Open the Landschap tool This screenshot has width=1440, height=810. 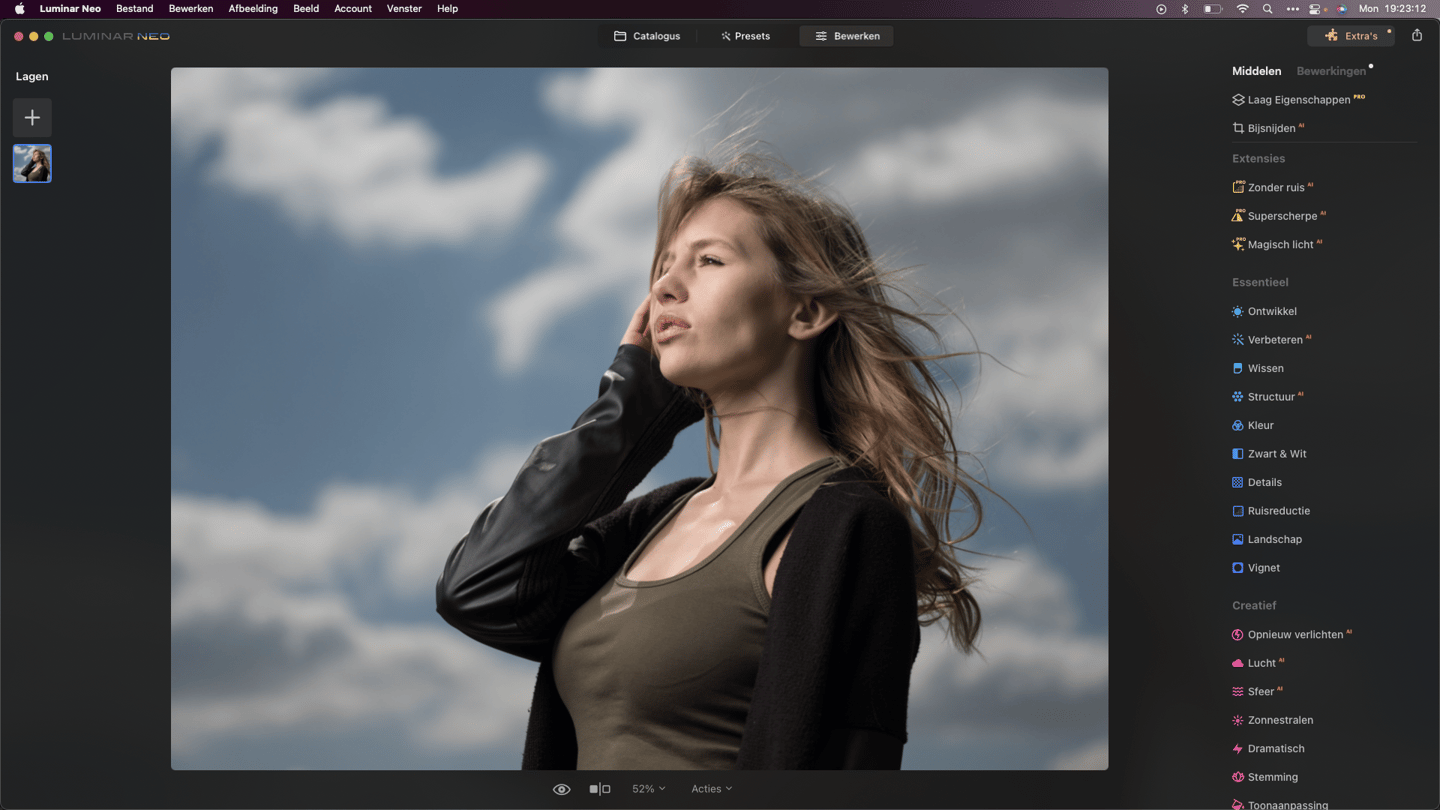click(x=1267, y=539)
